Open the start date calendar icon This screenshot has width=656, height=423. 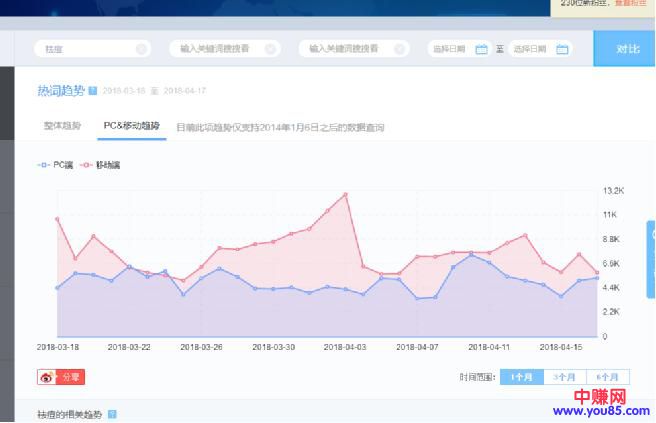(481, 49)
